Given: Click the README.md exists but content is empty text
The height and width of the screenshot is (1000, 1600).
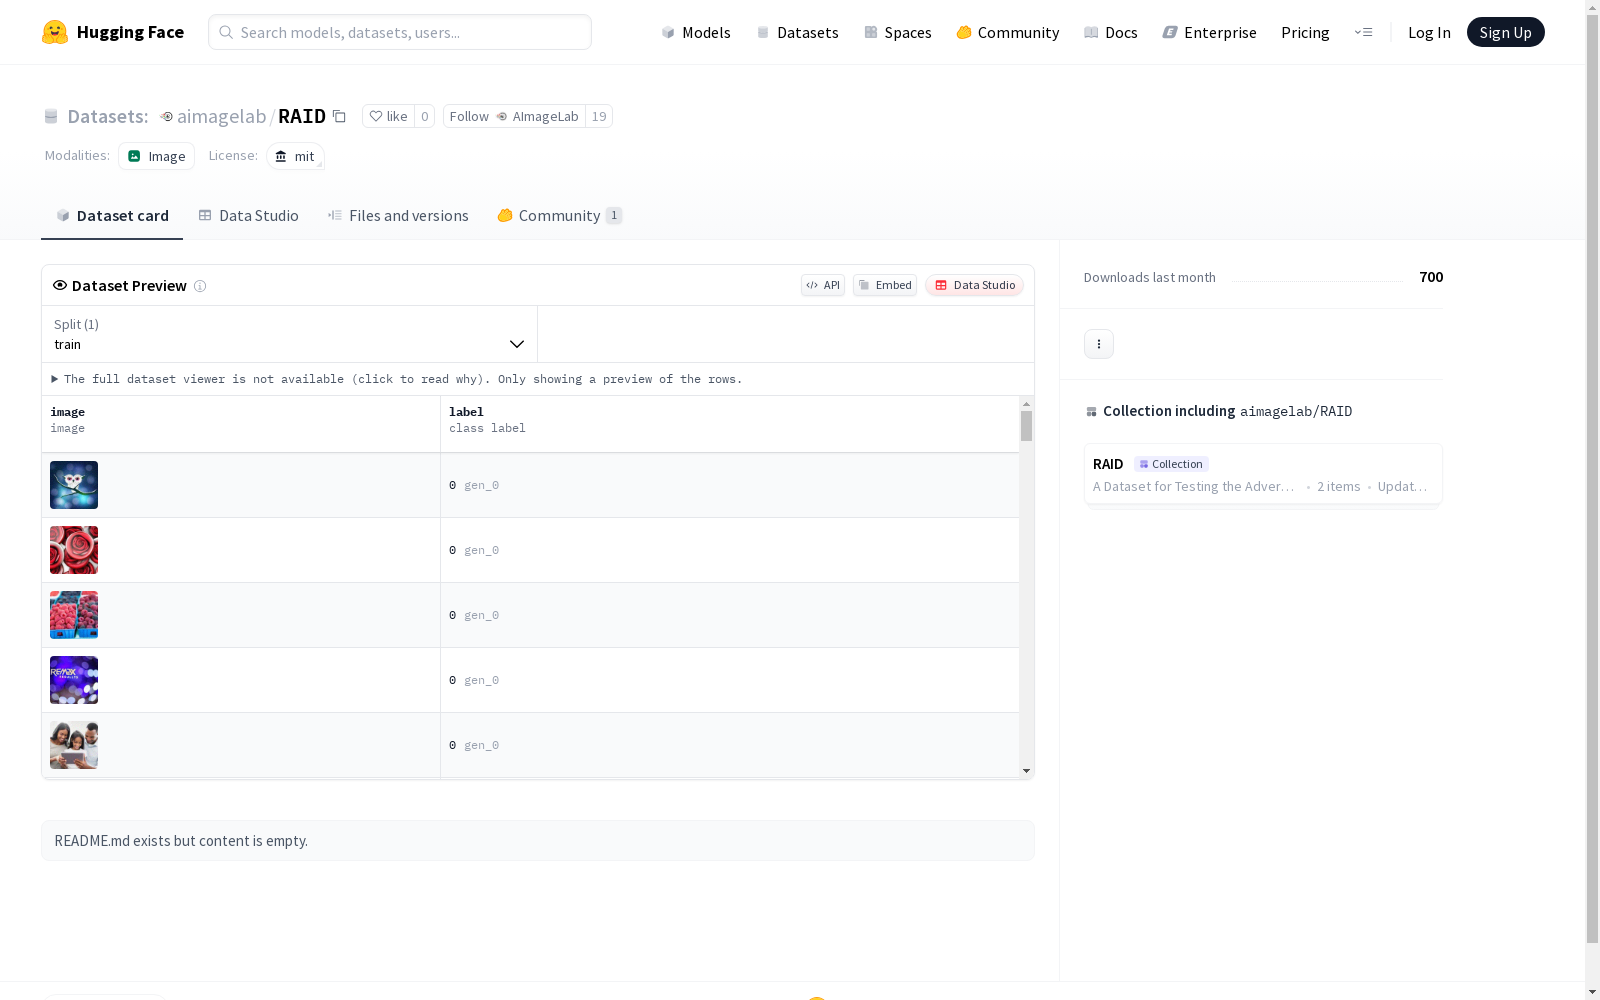Looking at the screenshot, I should pos(181,841).
